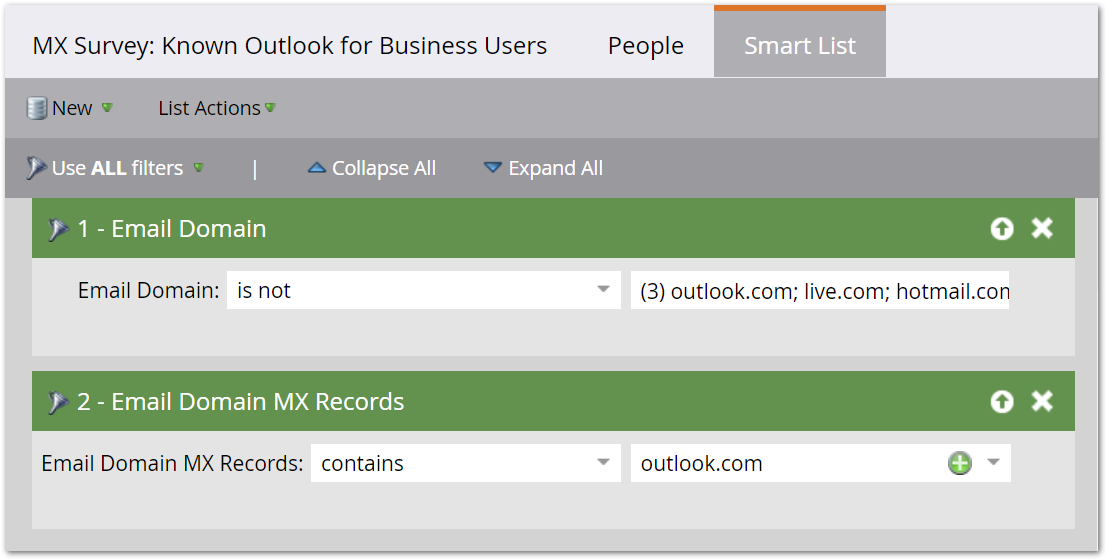Select the Smart List tab
Viewport: 1107px width, 560px height.
[800, 44]
